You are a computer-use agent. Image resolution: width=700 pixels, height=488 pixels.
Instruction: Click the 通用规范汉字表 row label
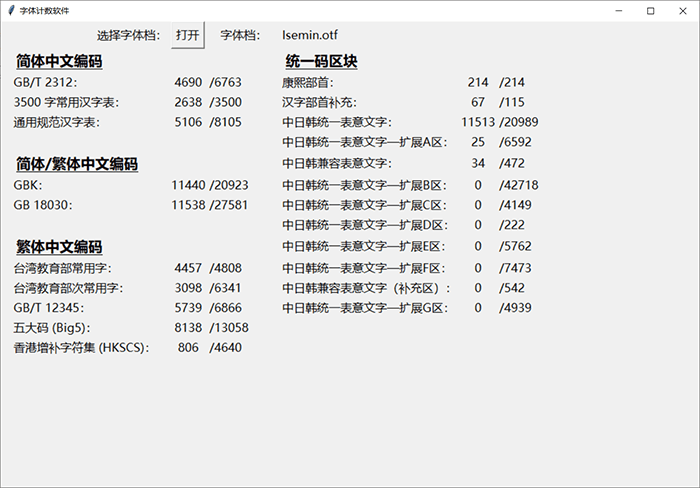tap(57, 122)
